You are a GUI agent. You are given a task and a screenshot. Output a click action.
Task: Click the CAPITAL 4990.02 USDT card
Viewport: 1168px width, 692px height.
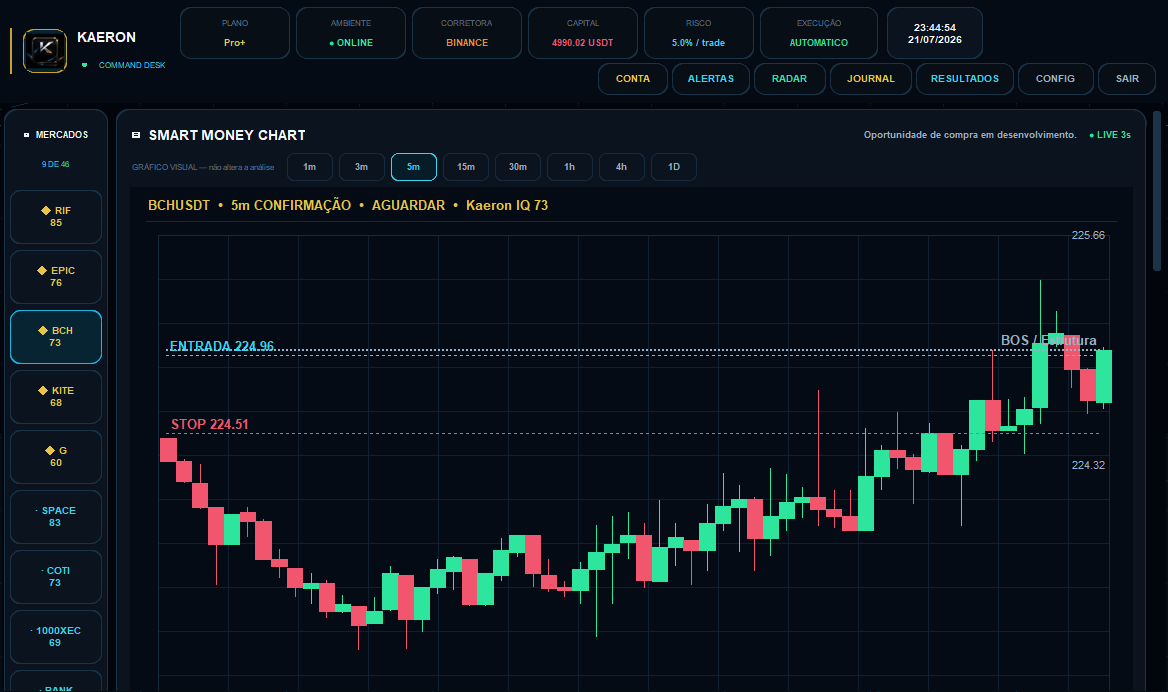coord(583,33)
